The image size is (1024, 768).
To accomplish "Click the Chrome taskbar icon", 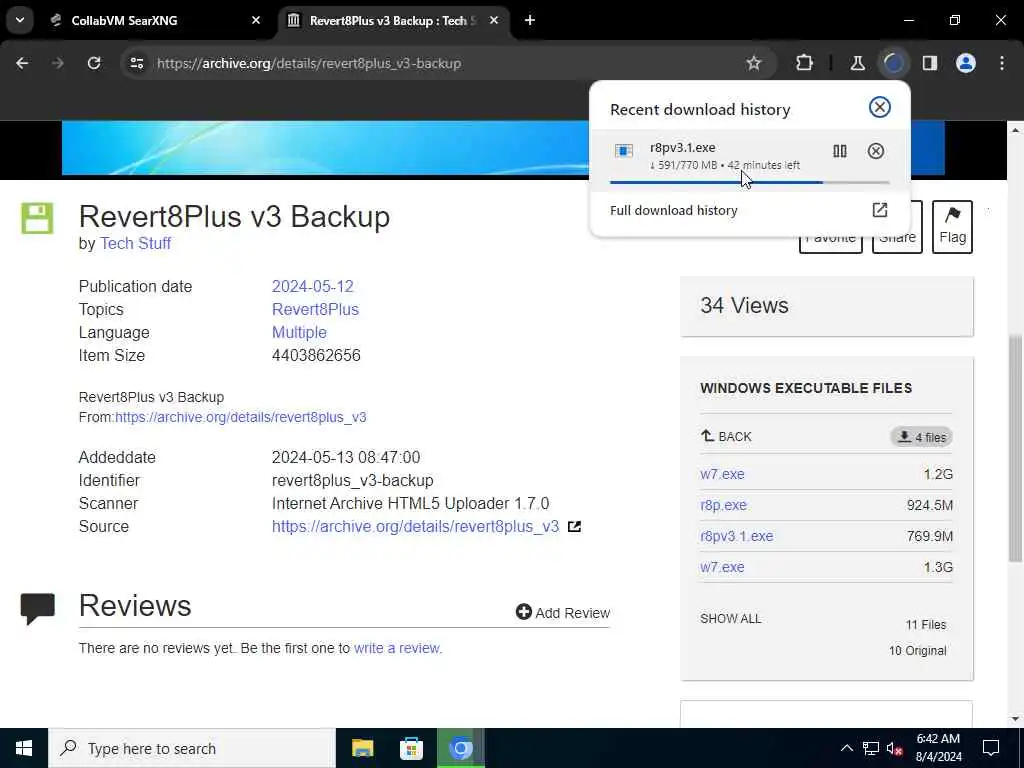I will coord(460,748).
